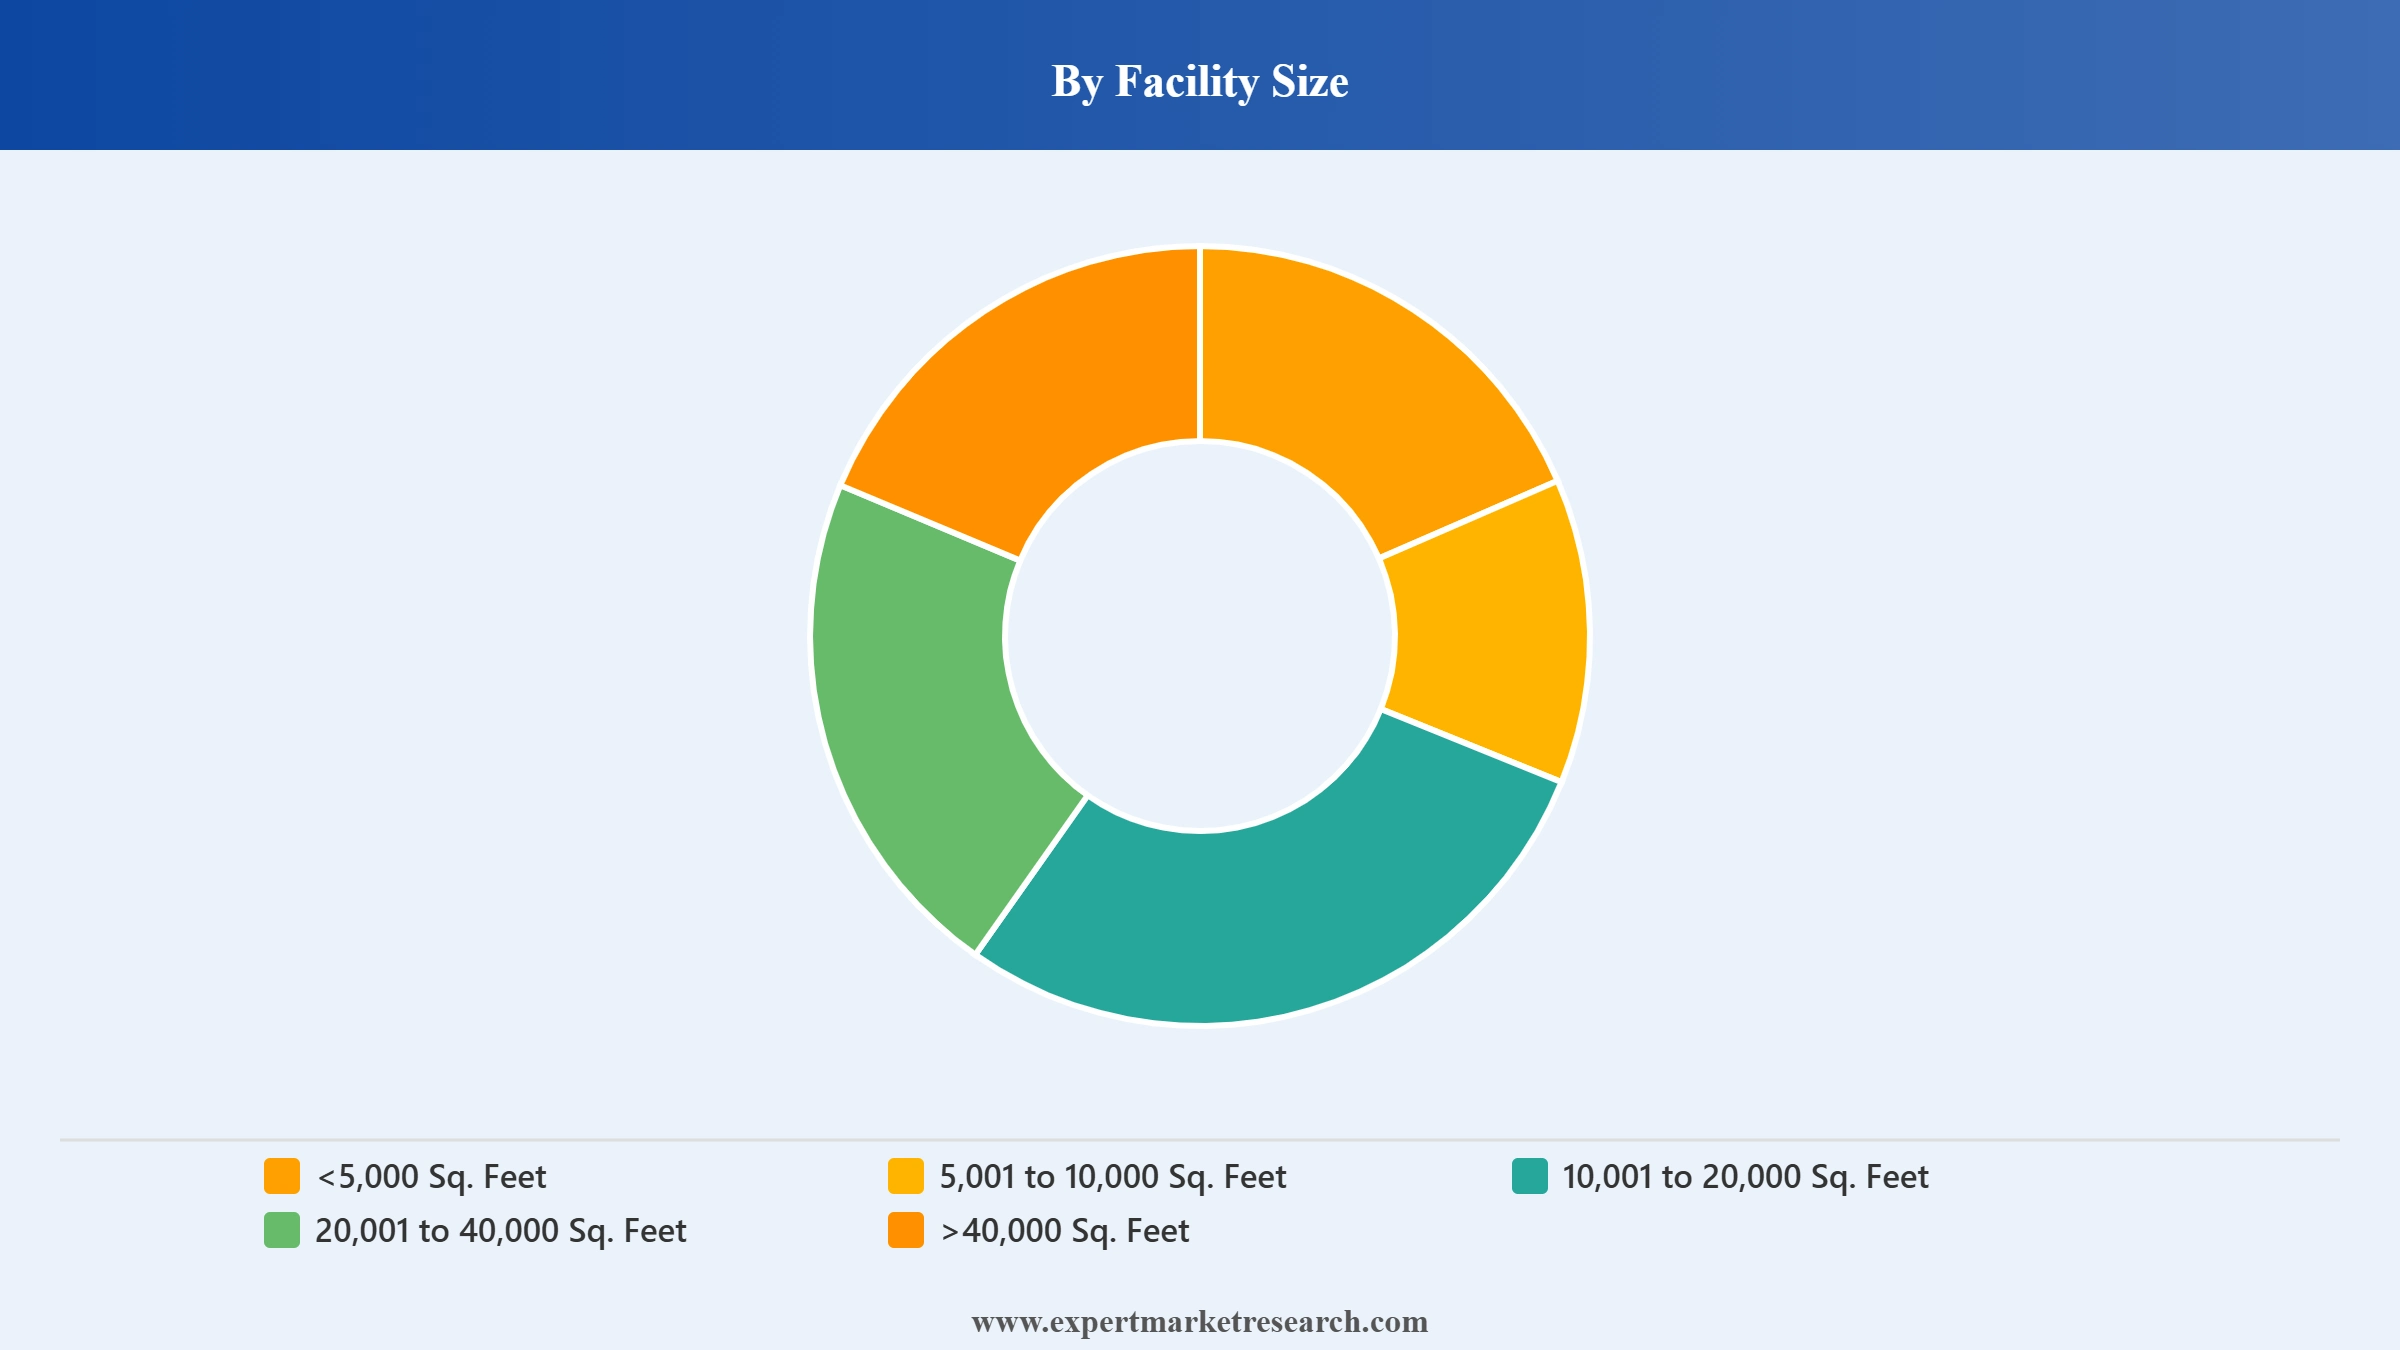
Task: Click the >40,000 Sq. Feet legend swatch
Action: tap(906, 1230)
